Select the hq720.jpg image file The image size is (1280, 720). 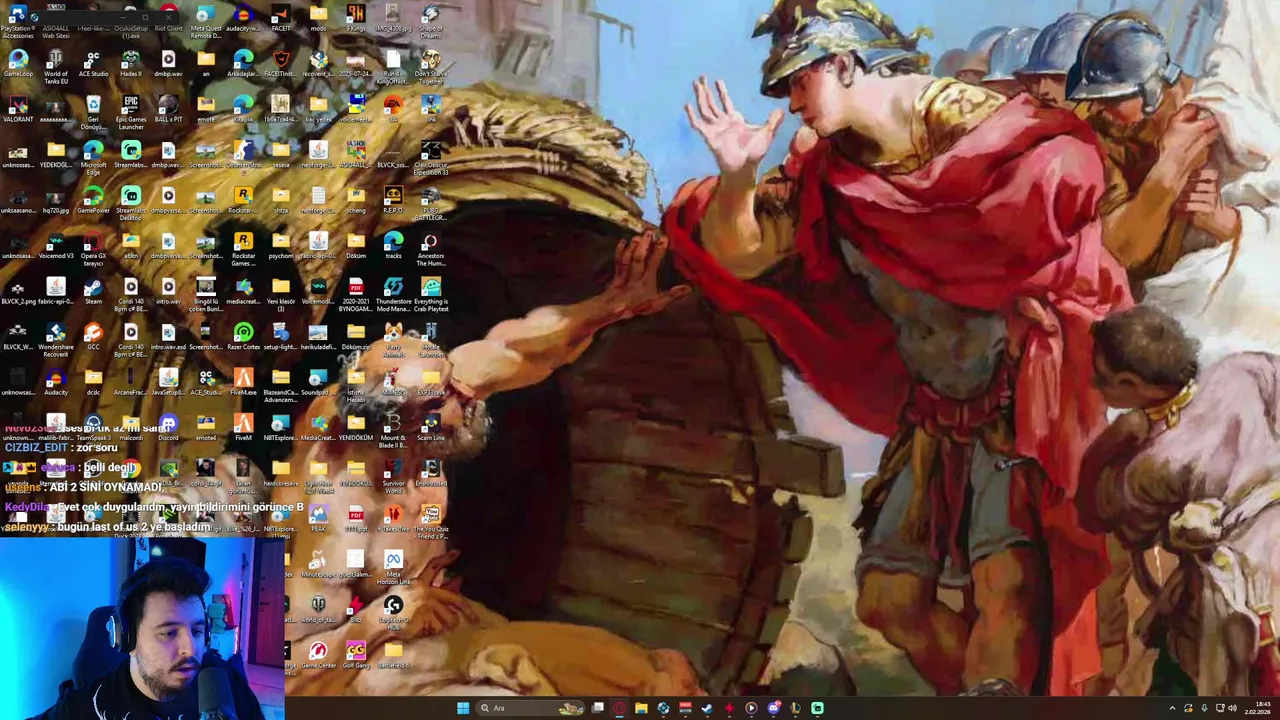[x=55, y=201]
